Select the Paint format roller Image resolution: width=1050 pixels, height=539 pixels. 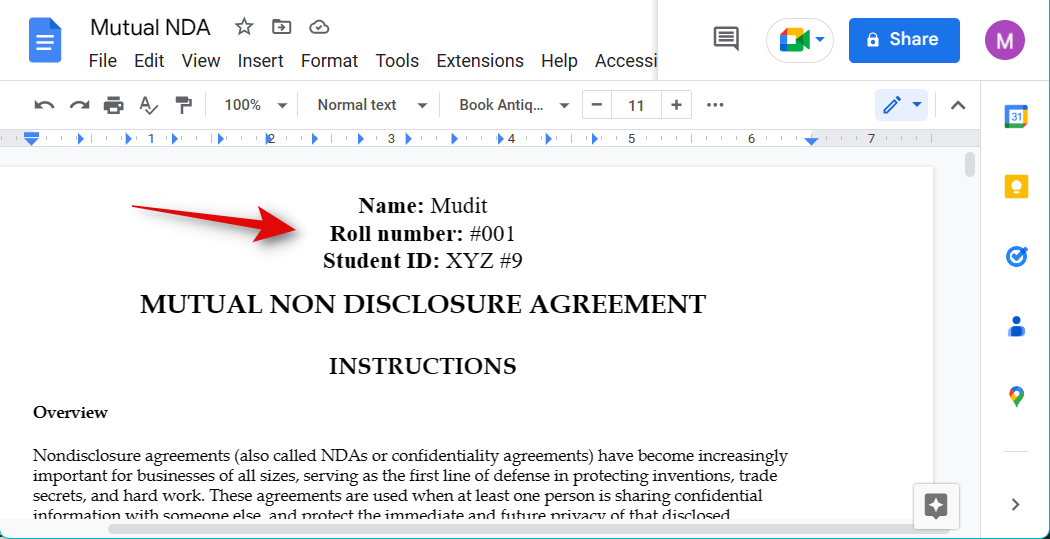pyautogui.click(x=183, y=105)
